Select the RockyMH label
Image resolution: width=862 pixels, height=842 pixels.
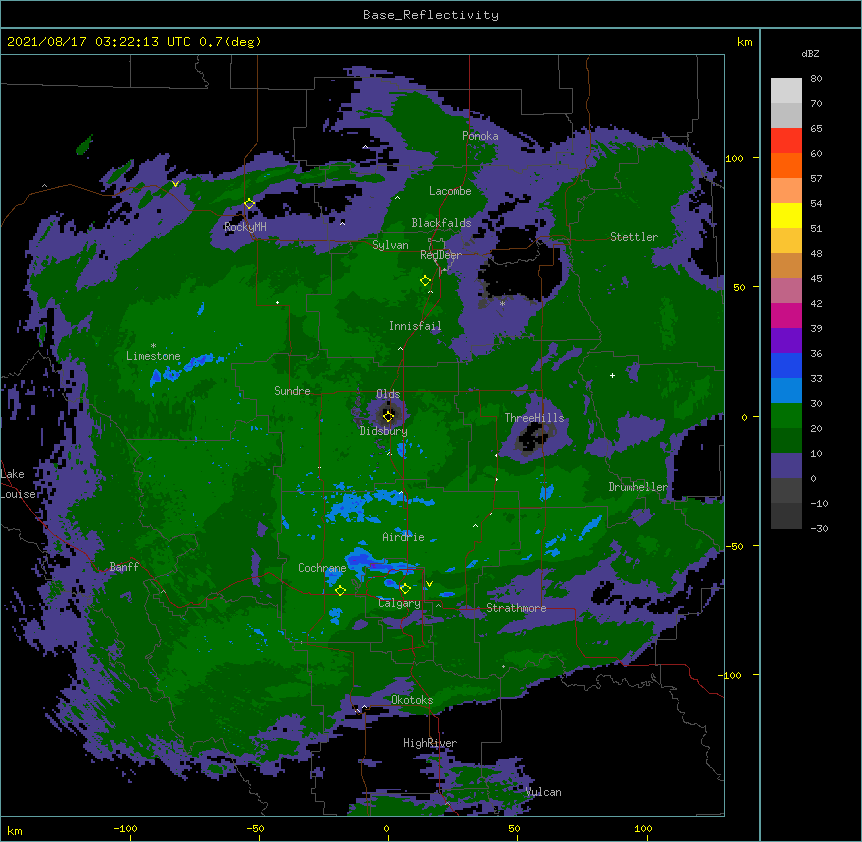pos(245,226)
